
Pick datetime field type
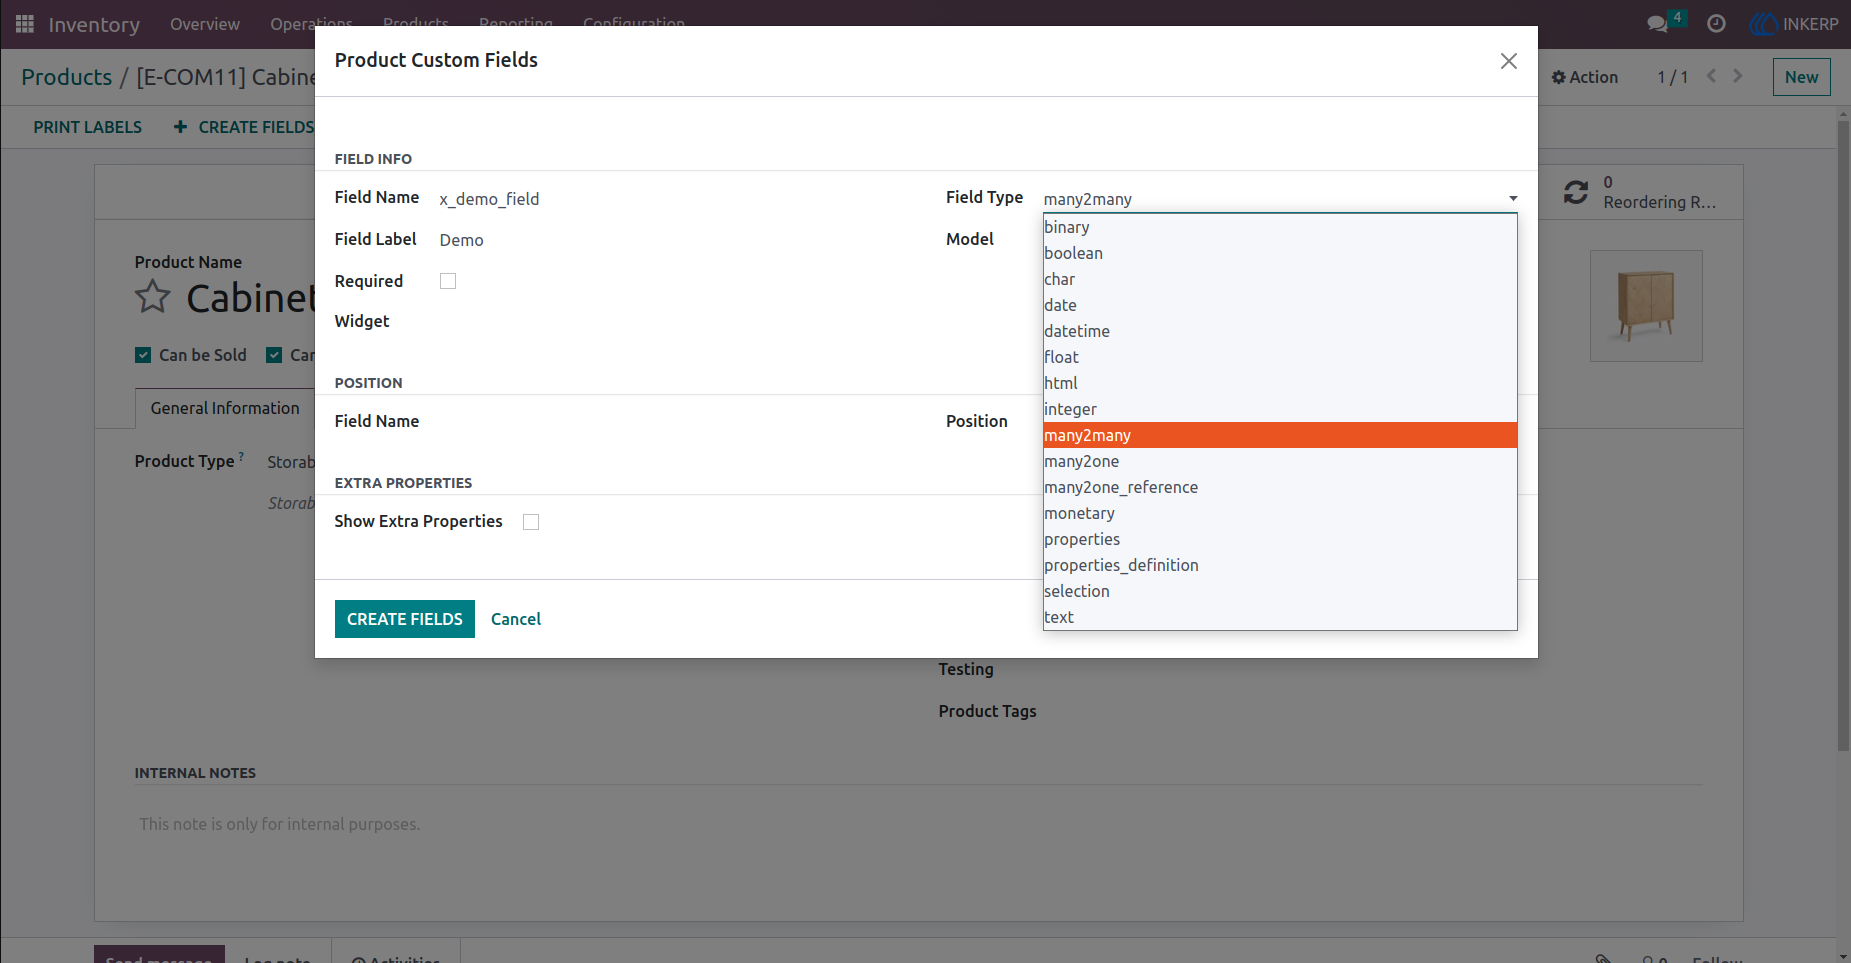[x=1280, y=331]
